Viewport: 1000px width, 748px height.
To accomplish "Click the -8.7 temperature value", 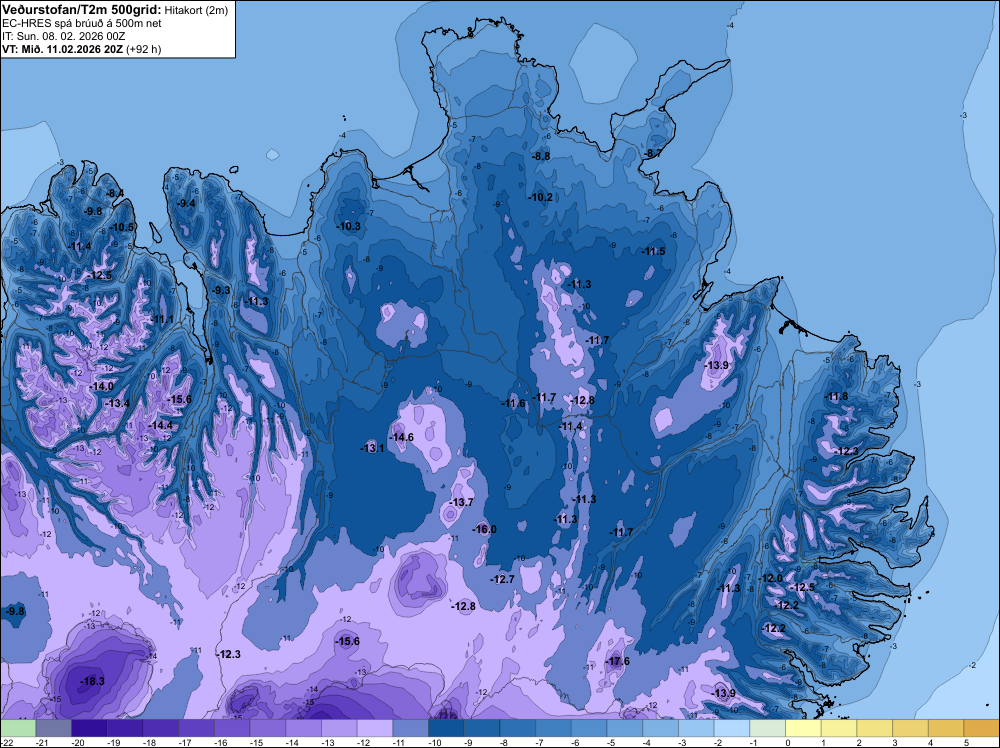I will tap(653, 154).
